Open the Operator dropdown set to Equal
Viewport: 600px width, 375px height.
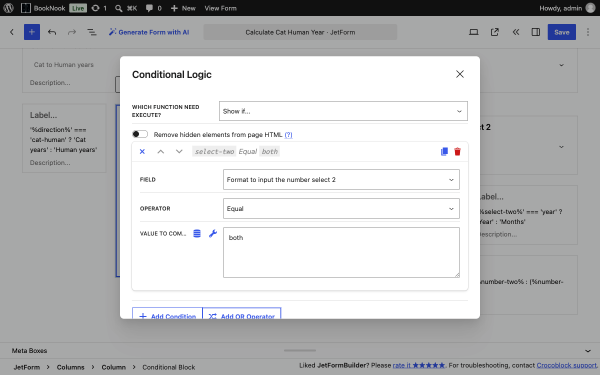341,209
